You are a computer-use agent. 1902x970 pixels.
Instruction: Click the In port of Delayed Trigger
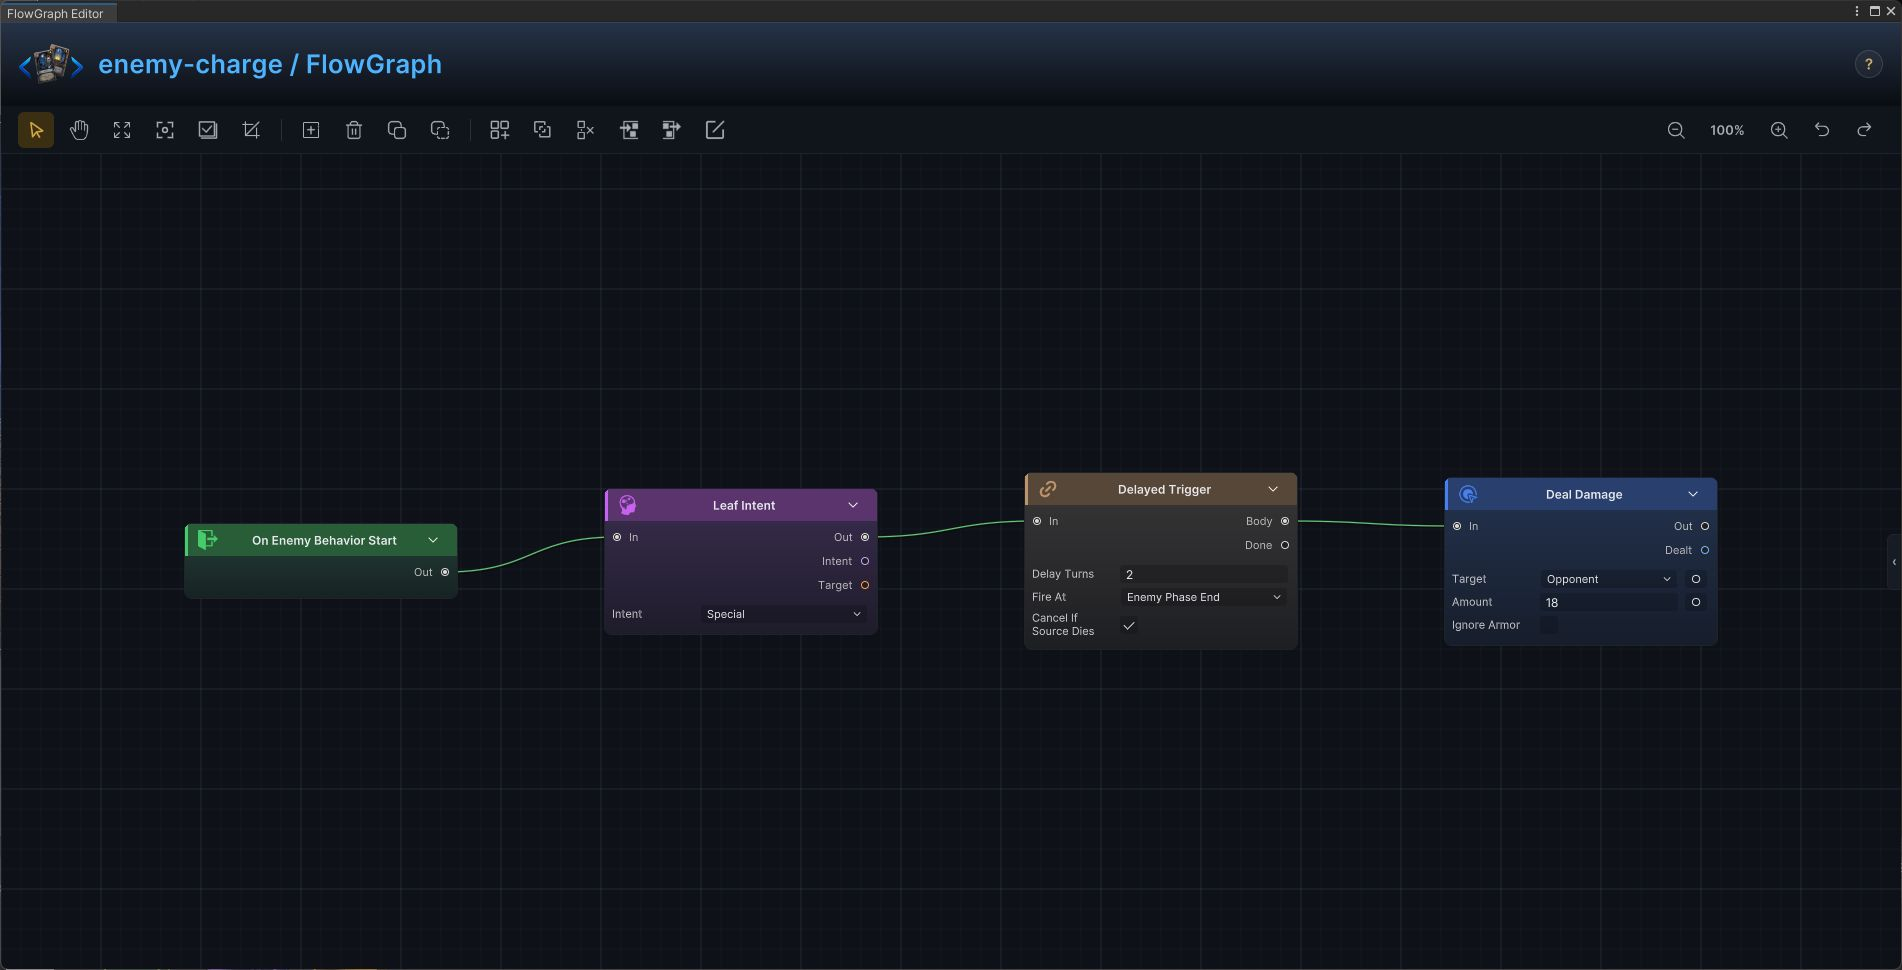[1037, 521]
